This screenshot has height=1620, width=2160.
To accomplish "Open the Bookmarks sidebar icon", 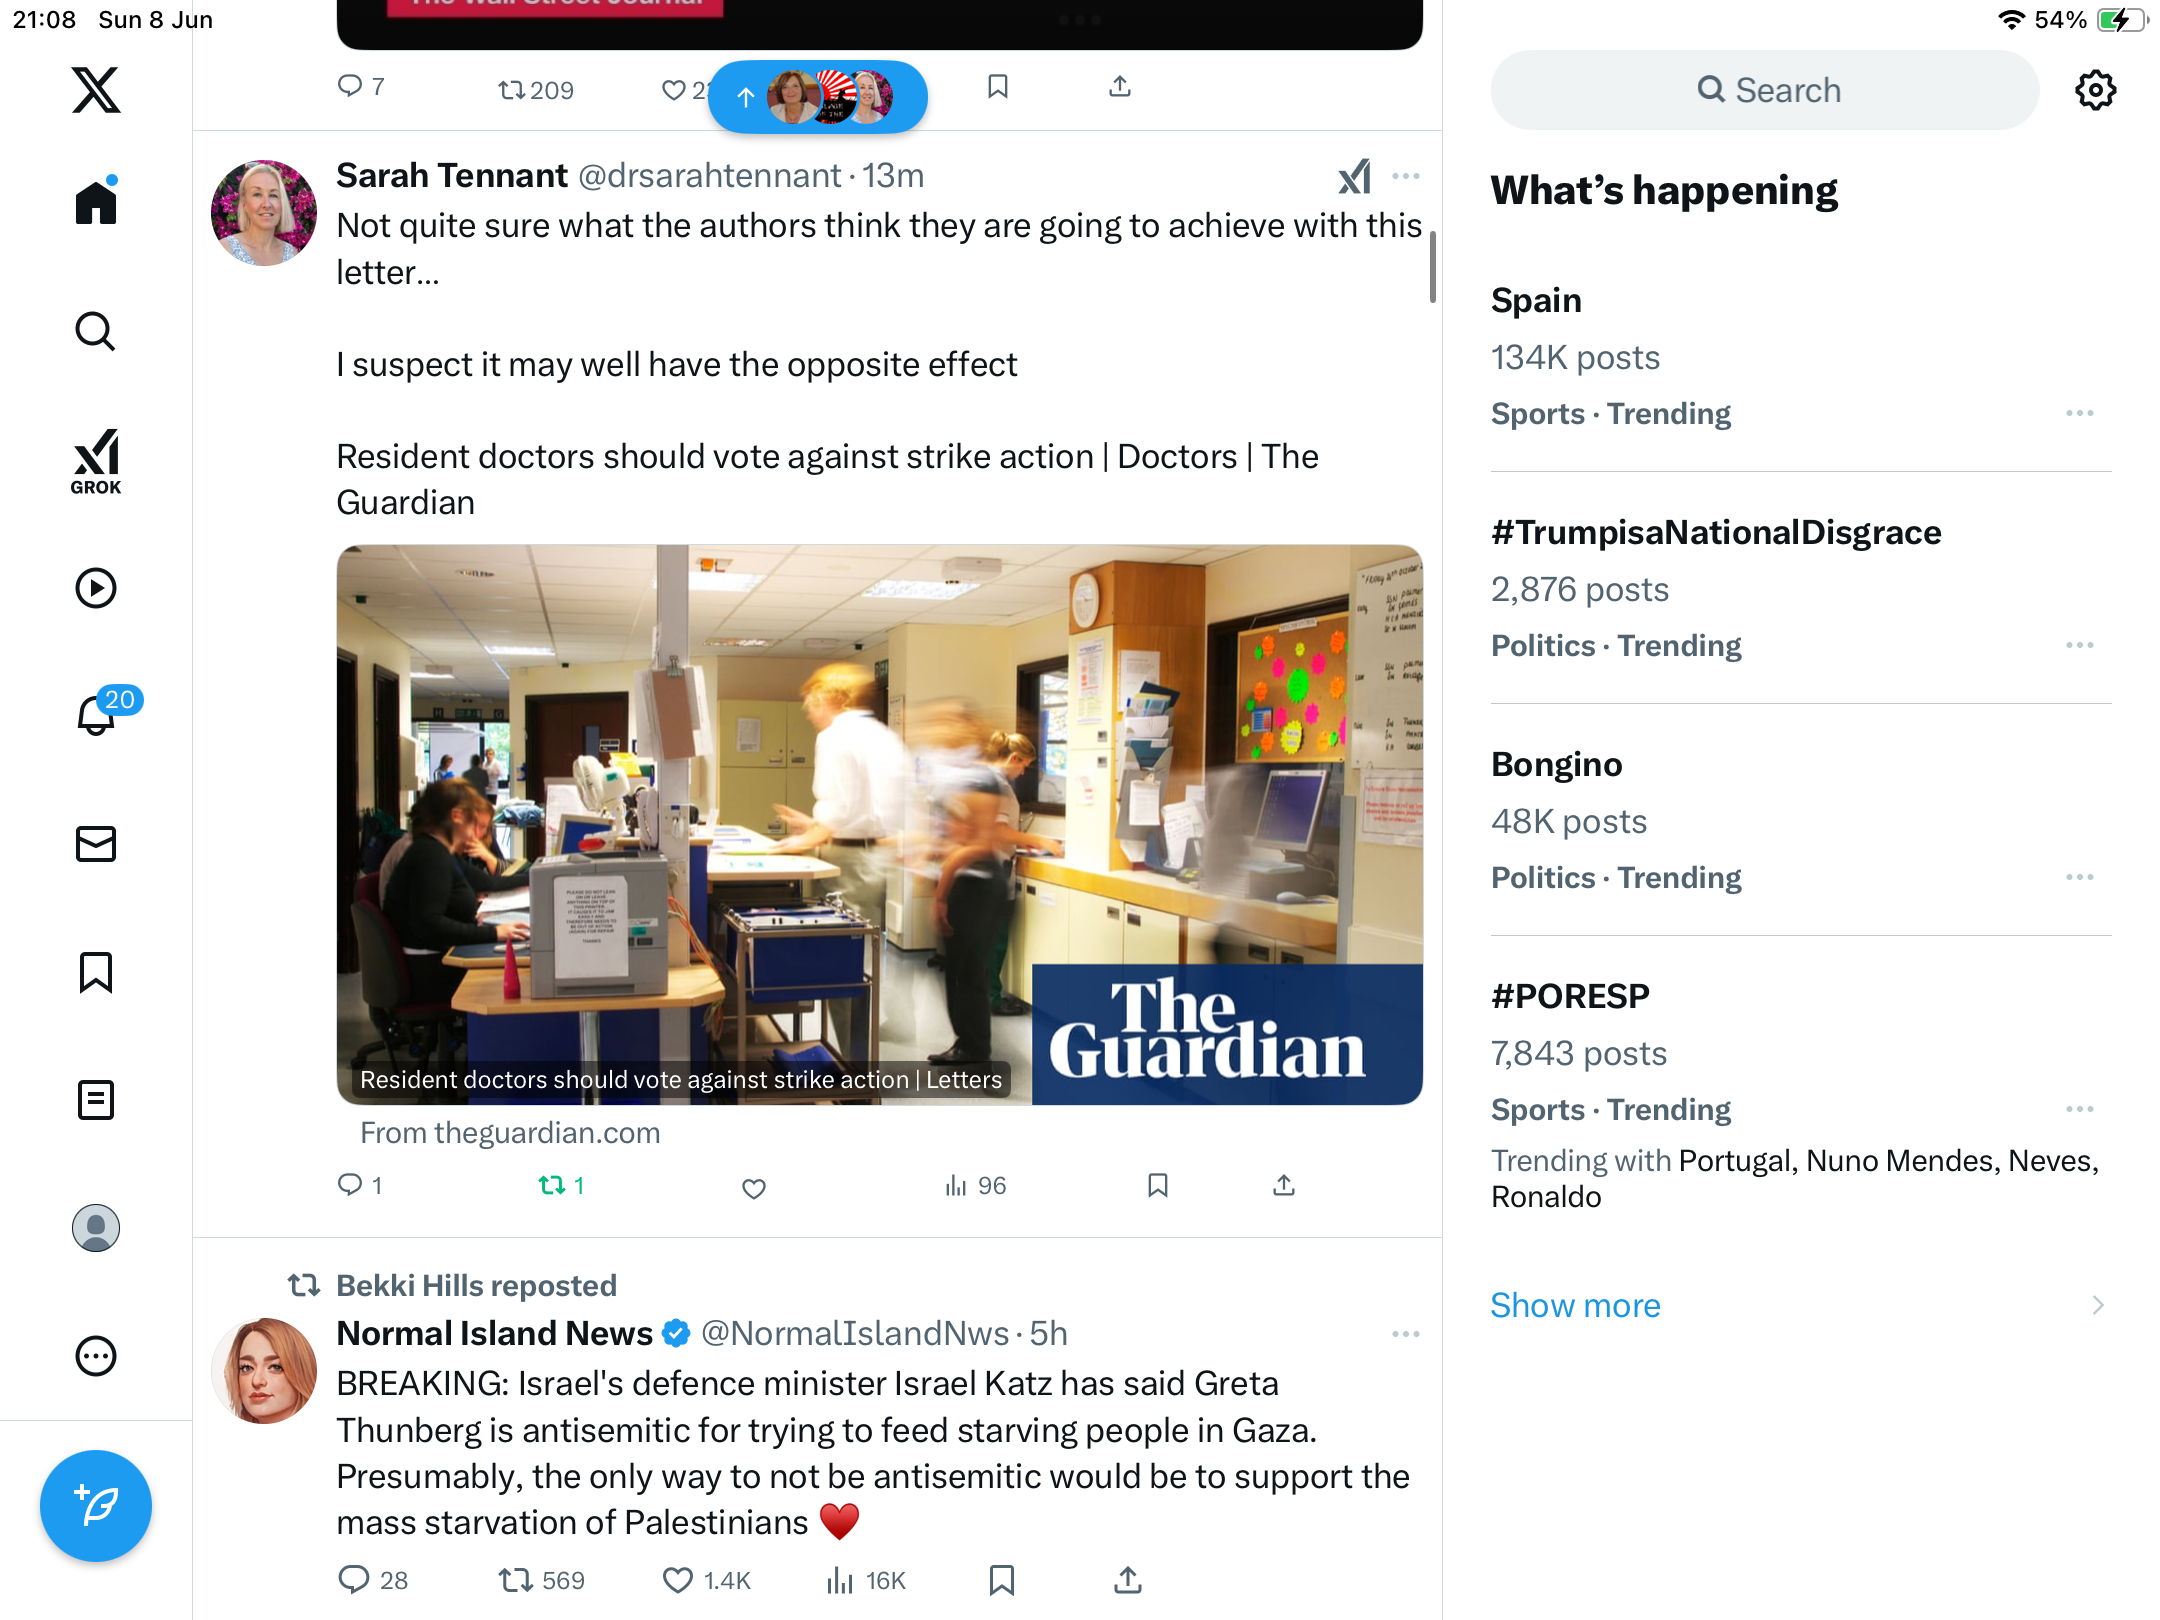I will coord(96,972).
